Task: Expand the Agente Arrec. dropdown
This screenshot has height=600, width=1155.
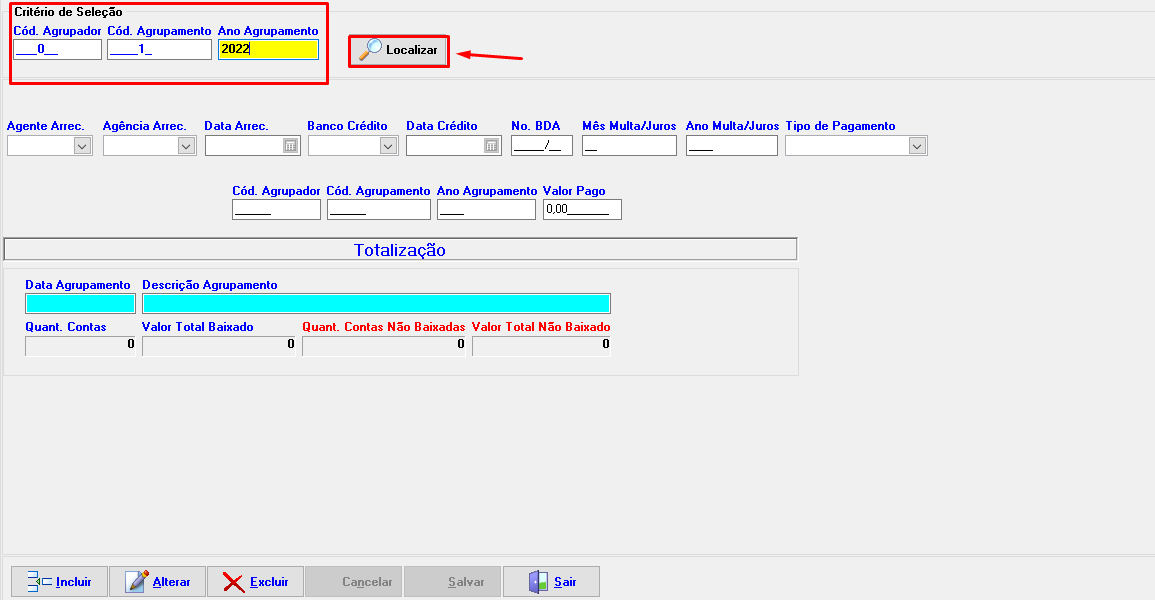Action: (83, 146)
